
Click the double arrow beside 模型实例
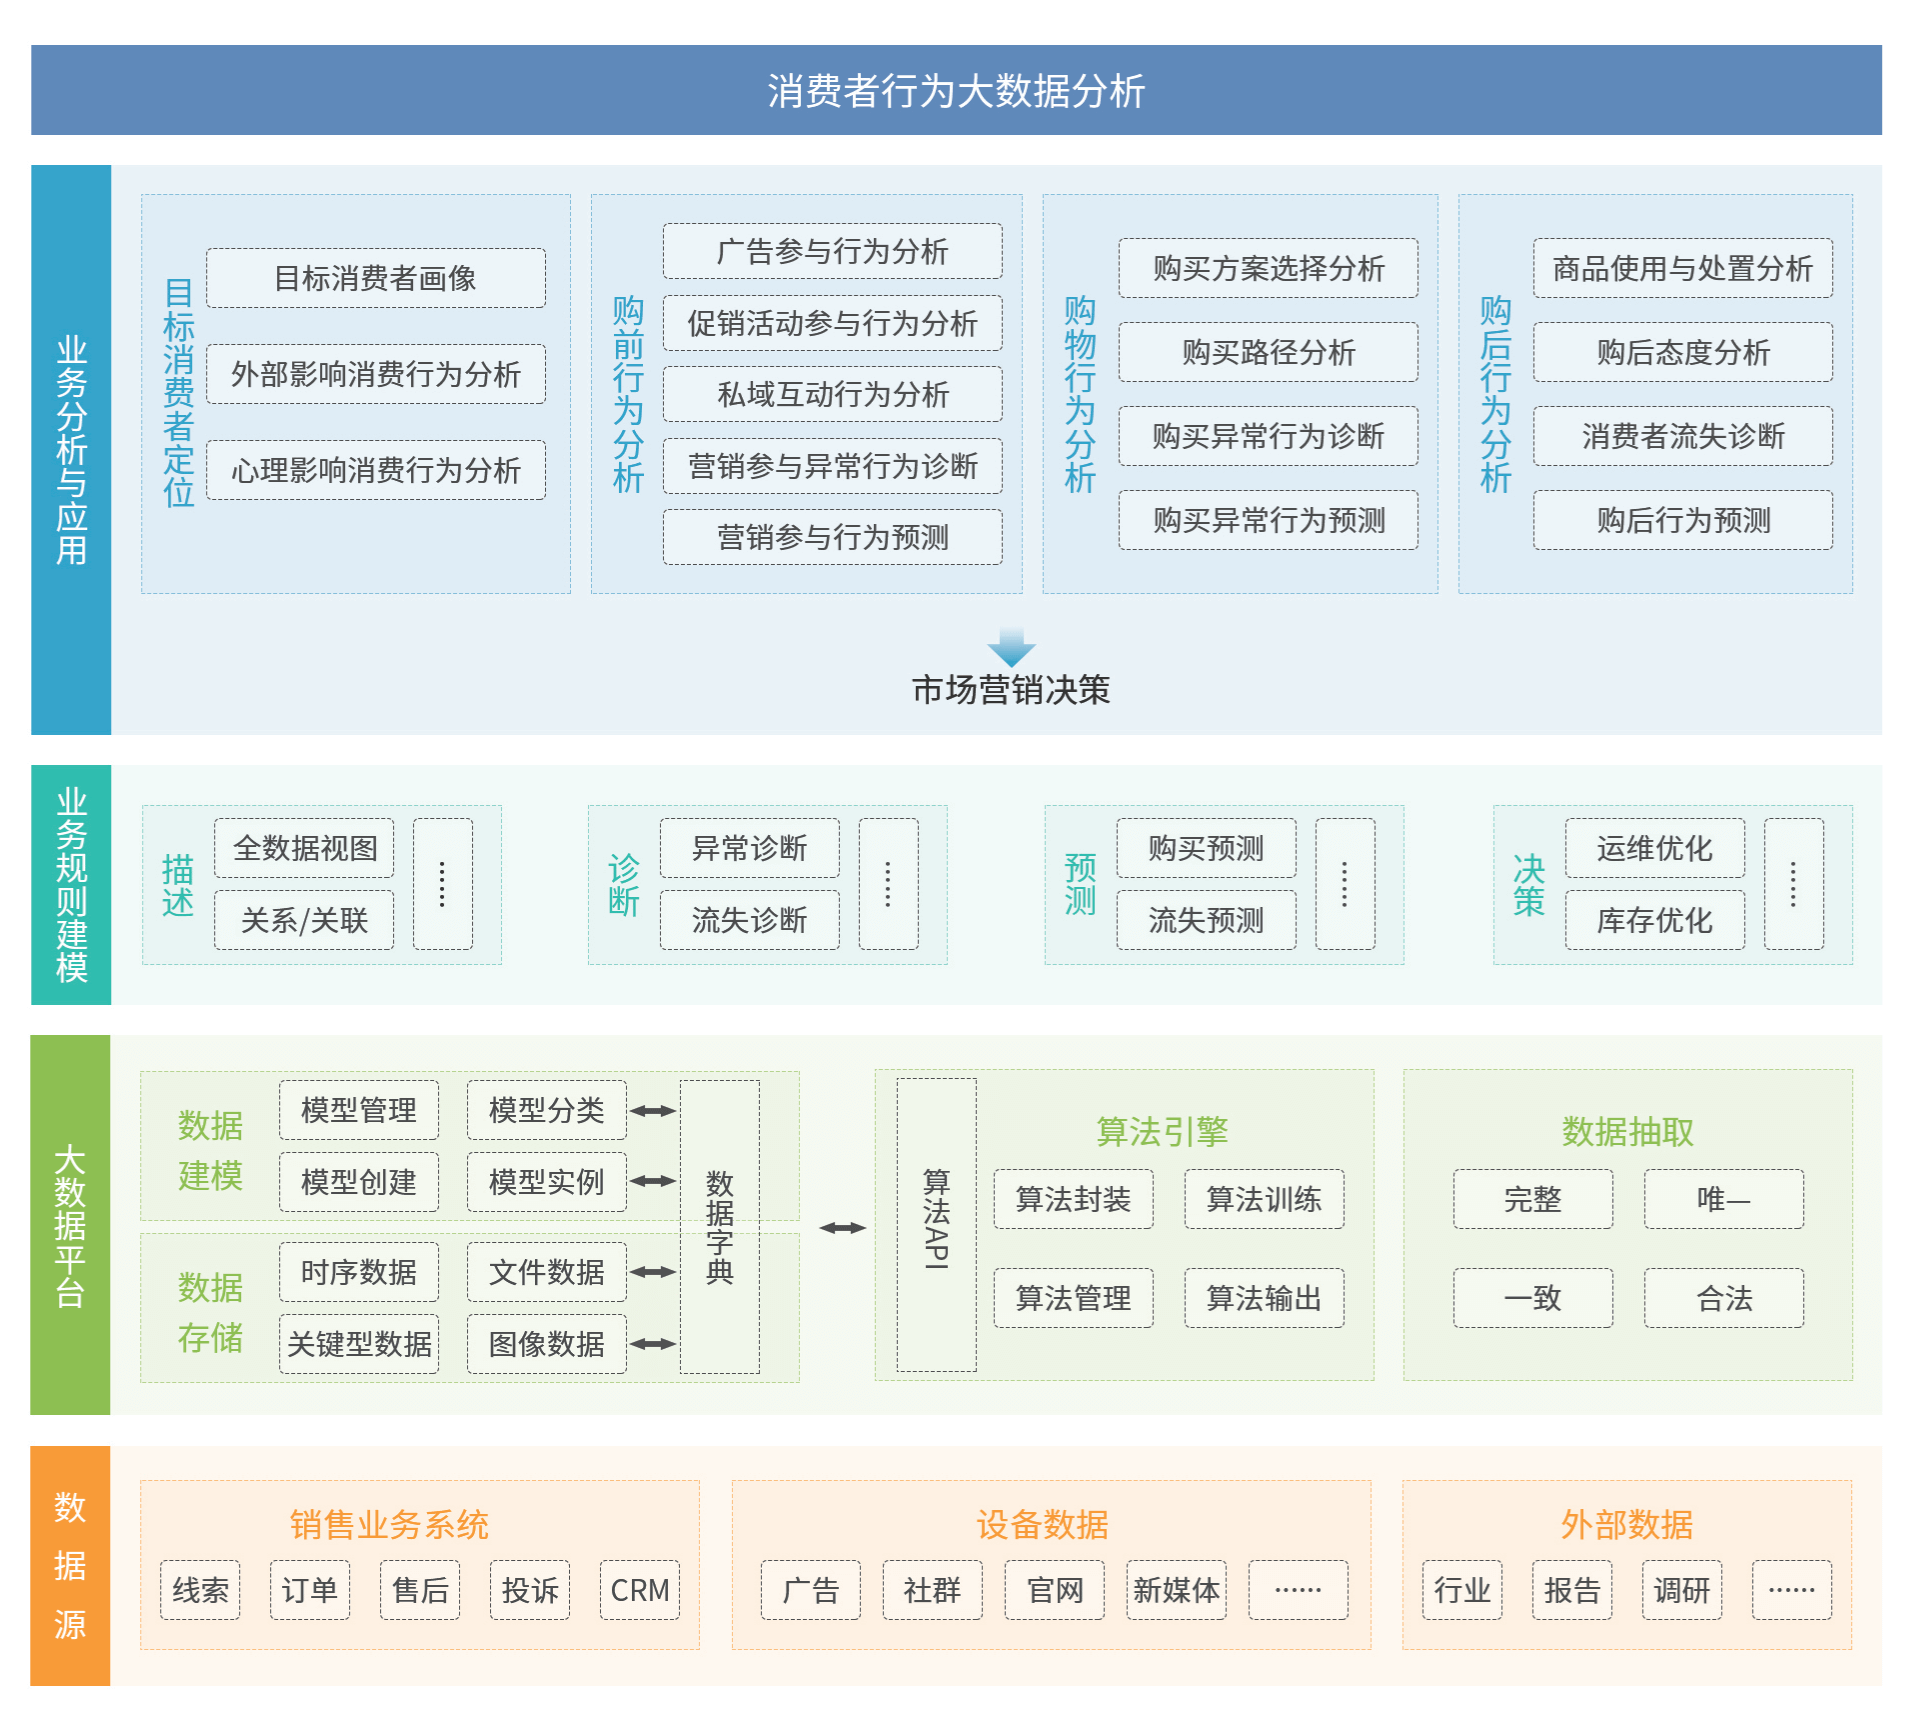coord(653,1181)
